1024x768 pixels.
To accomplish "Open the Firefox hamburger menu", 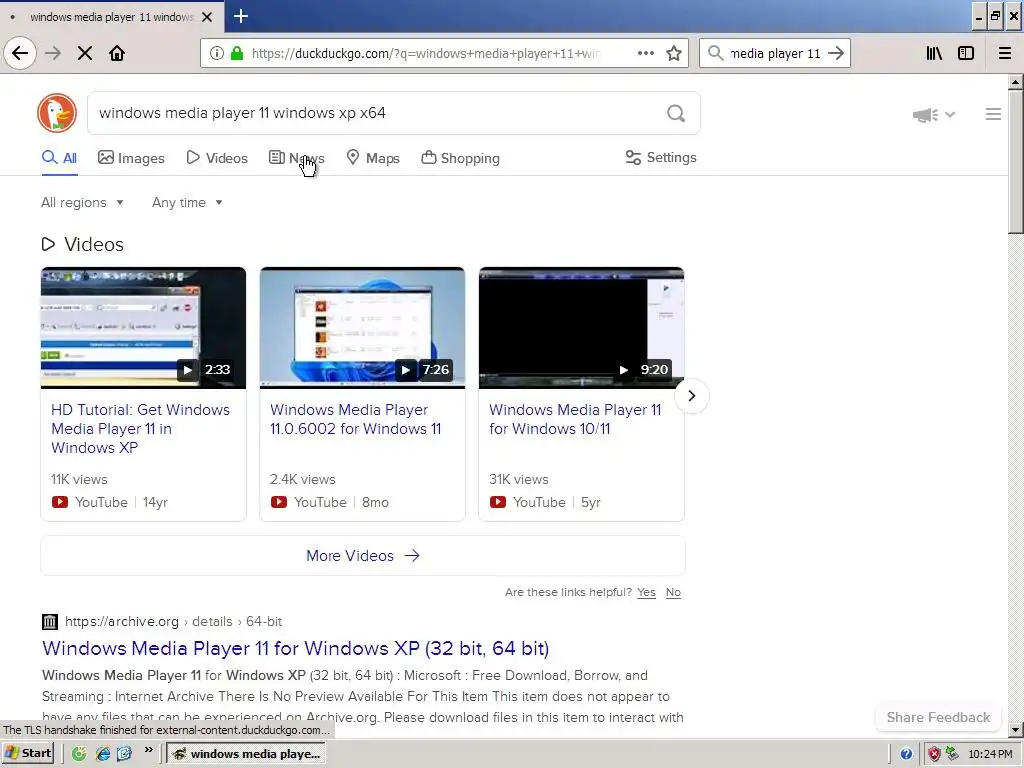I will 1005,53.
